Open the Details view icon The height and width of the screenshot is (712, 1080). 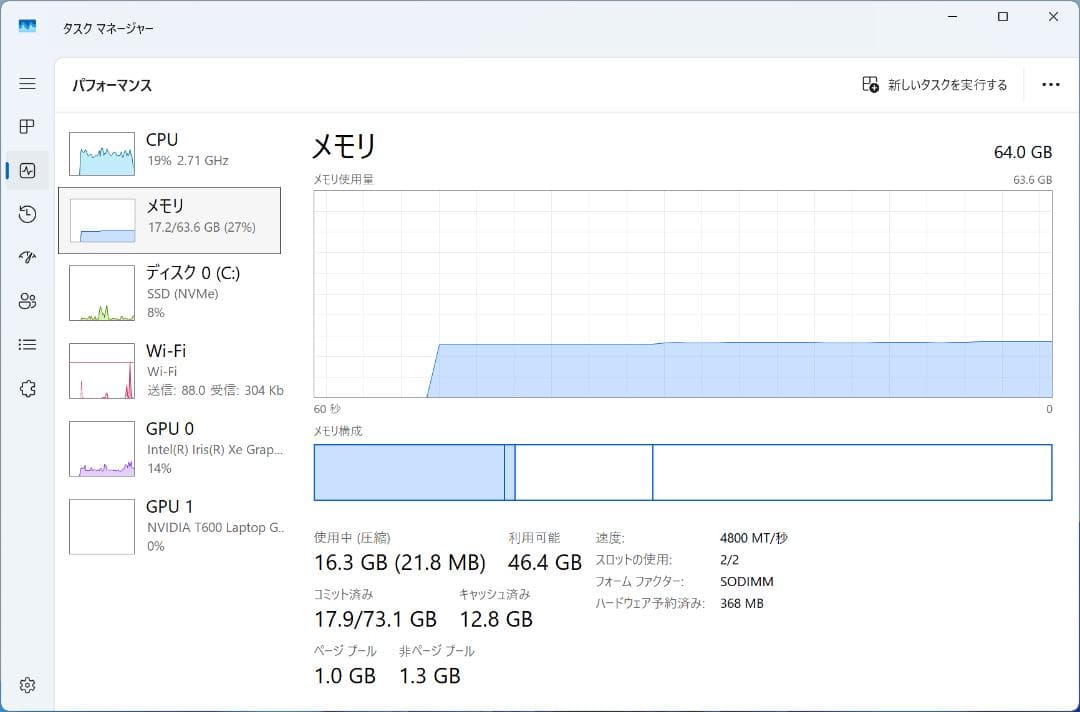pos(27,344)
